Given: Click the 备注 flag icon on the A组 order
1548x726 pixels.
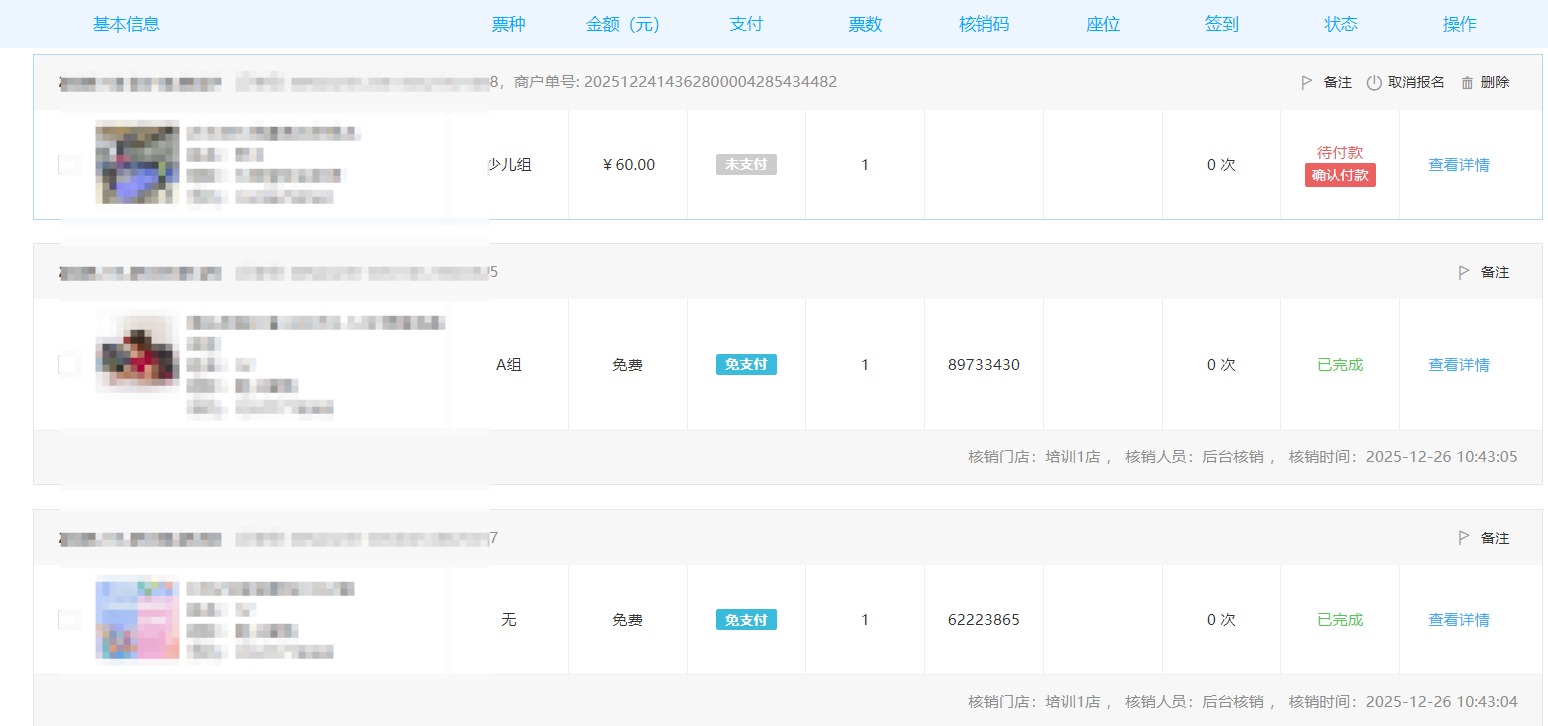Looking at the screenshot, I should [x=1464, y=272].
